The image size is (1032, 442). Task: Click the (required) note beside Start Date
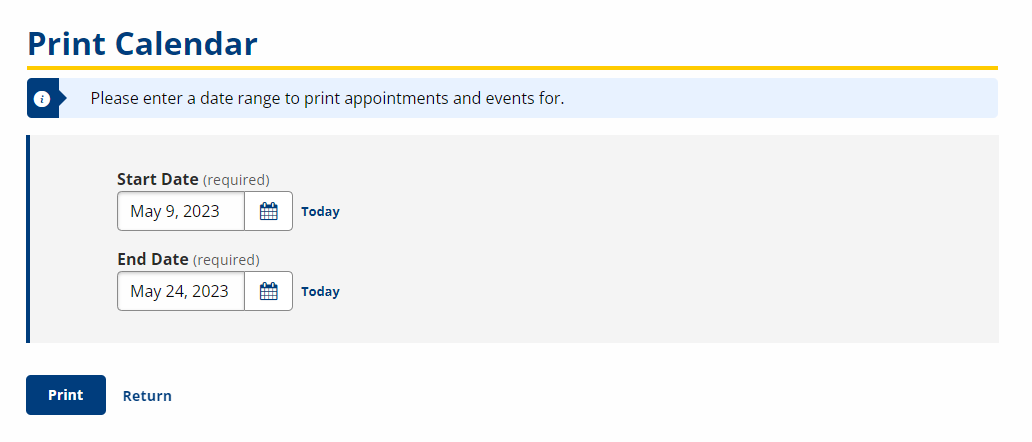236,180
